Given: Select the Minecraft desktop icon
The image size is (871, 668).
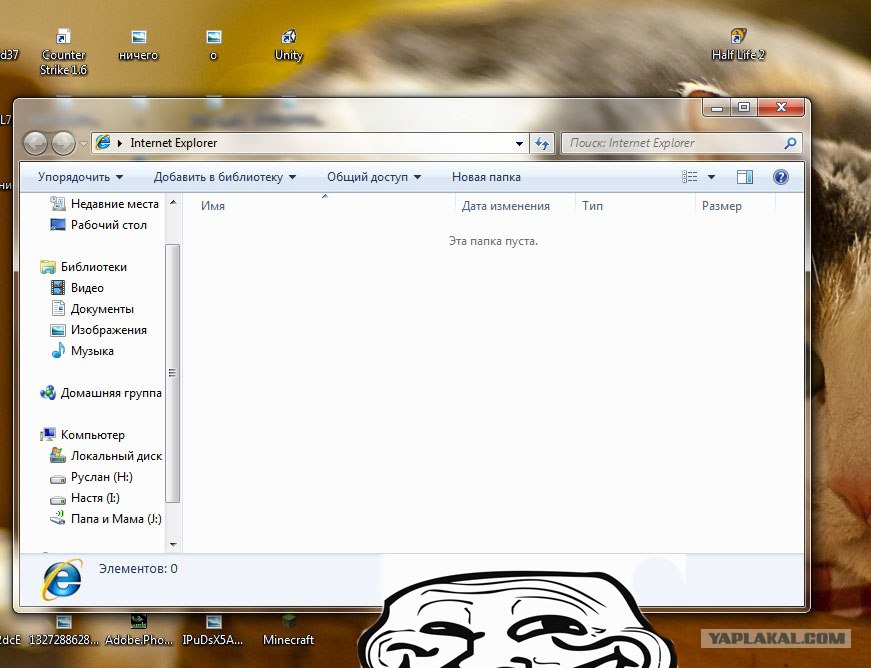Looking at the screenshot, I should pos(288,630).
